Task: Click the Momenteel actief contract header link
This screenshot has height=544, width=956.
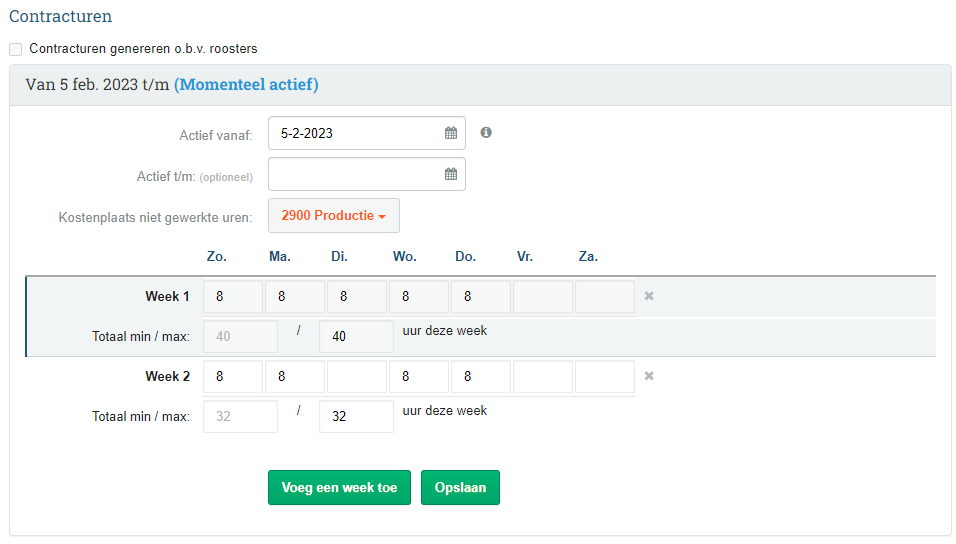Action: [x=246, y=85]
